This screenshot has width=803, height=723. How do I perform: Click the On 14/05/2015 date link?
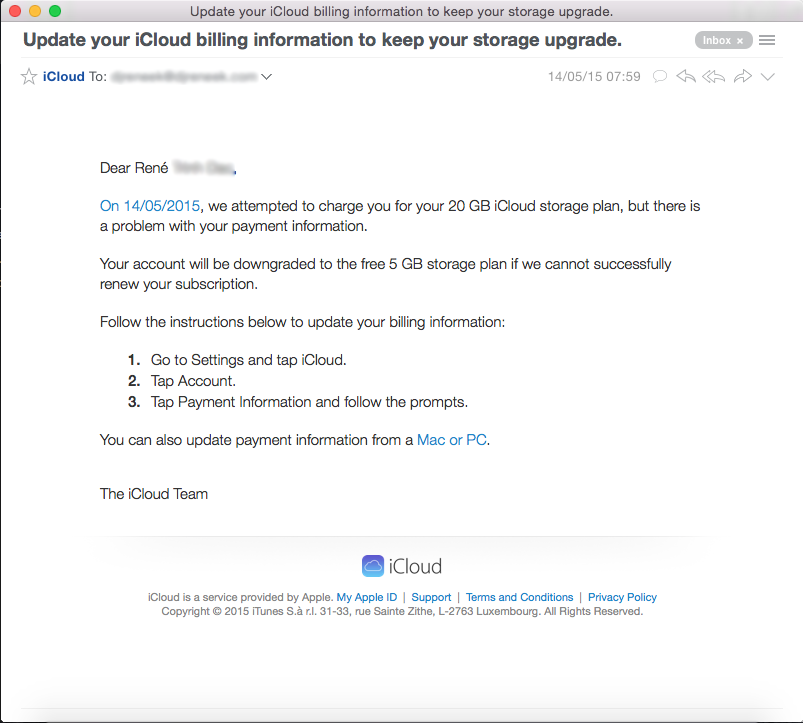(151, 206)
